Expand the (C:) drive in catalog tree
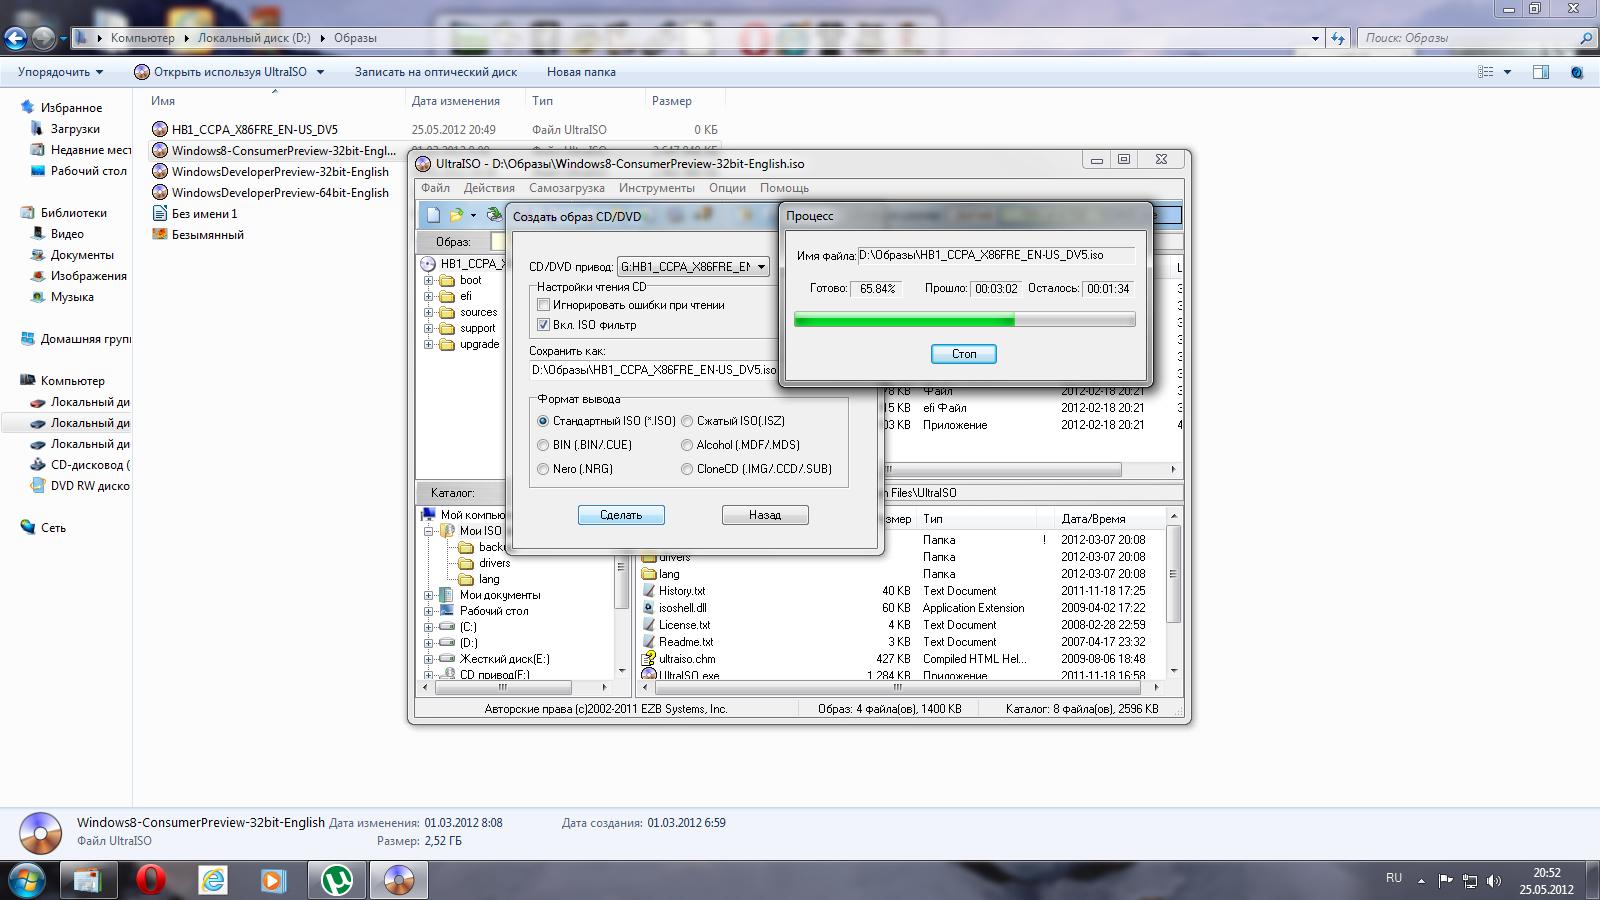 (x=429, y=627)
